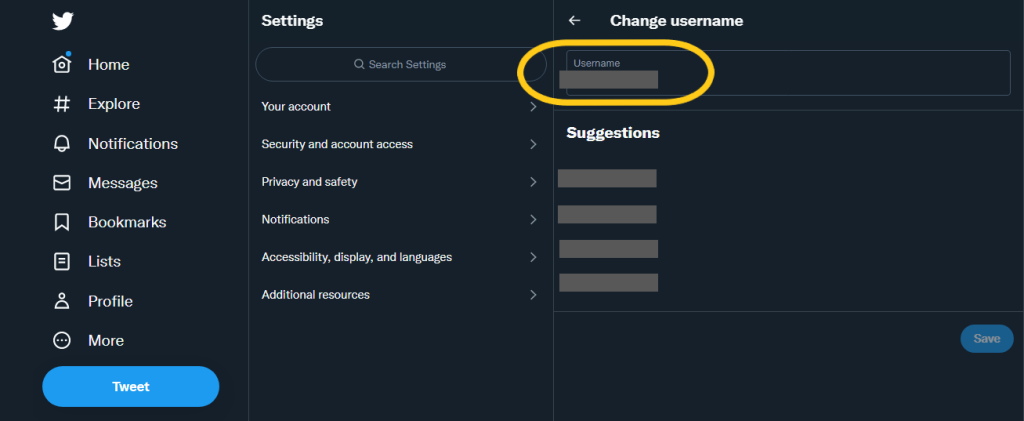Viewport: 1024px width, 421px height.
Task: Expand Security and account access chevron
Action: pos(533,144)
